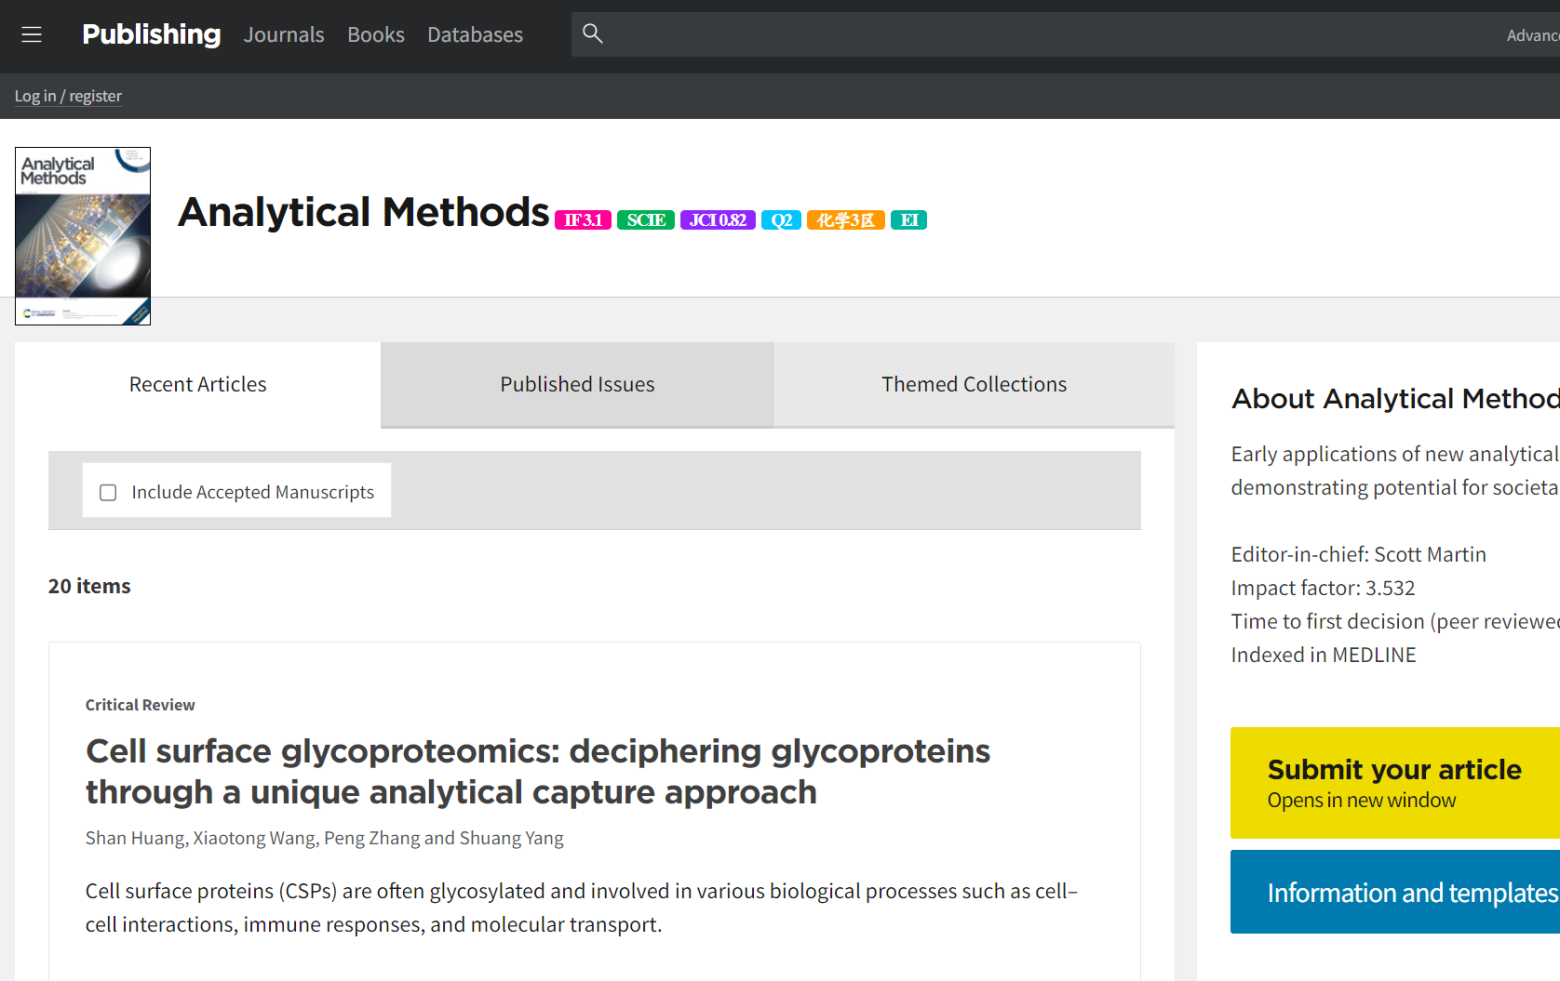The image size is (1560, 981).
Task: Click the pink IF 3.1 badge
Action: coord(583,220)
